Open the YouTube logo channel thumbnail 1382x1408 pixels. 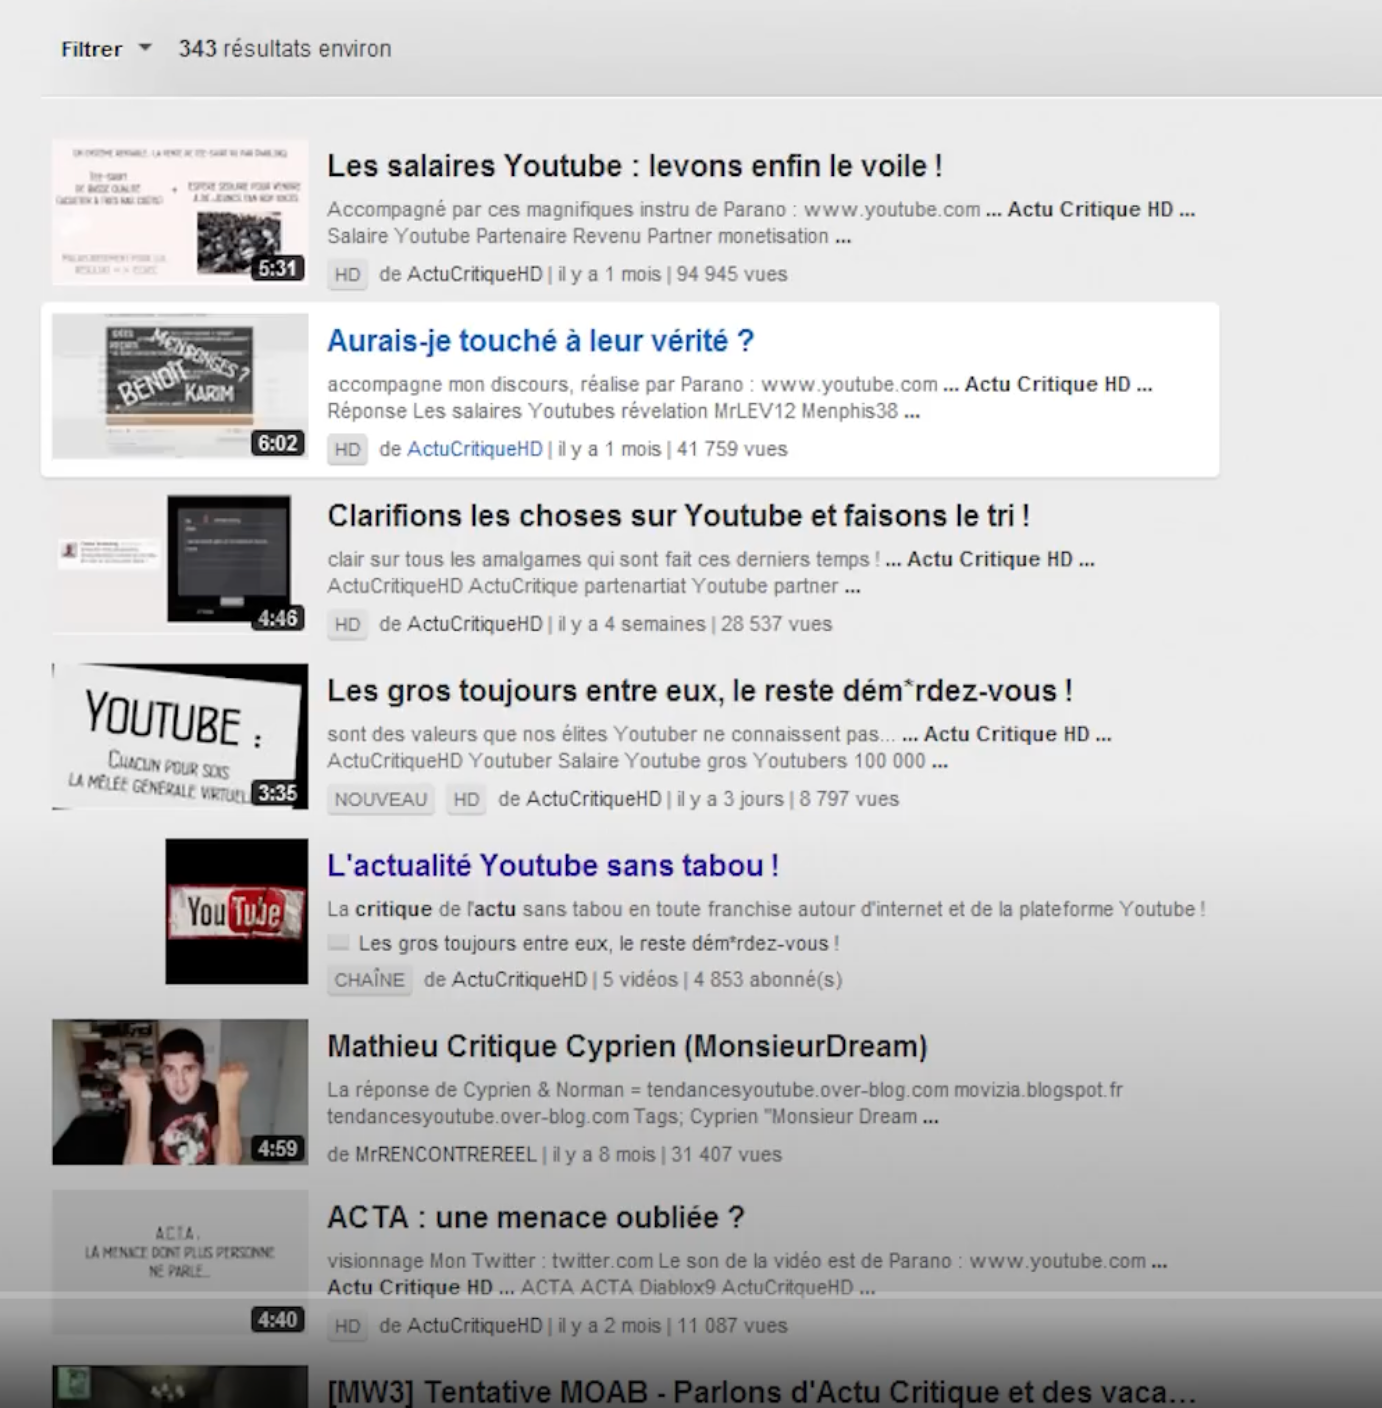[237, 912]
